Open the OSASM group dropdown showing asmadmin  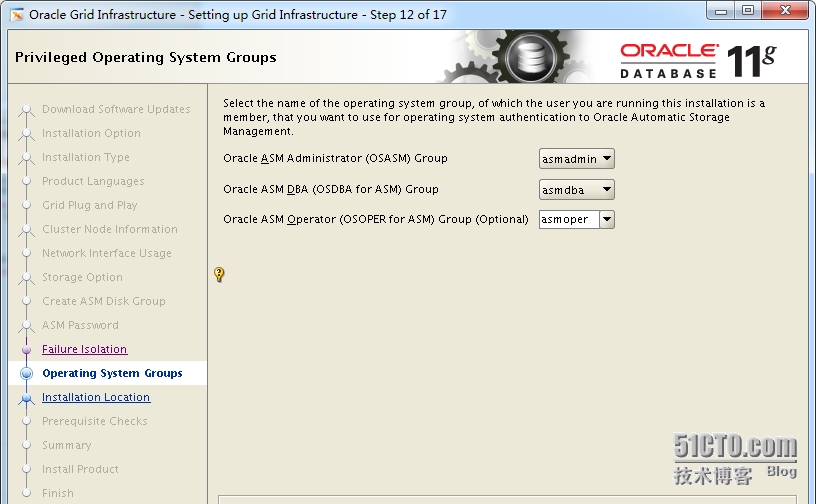pos(577,159)
